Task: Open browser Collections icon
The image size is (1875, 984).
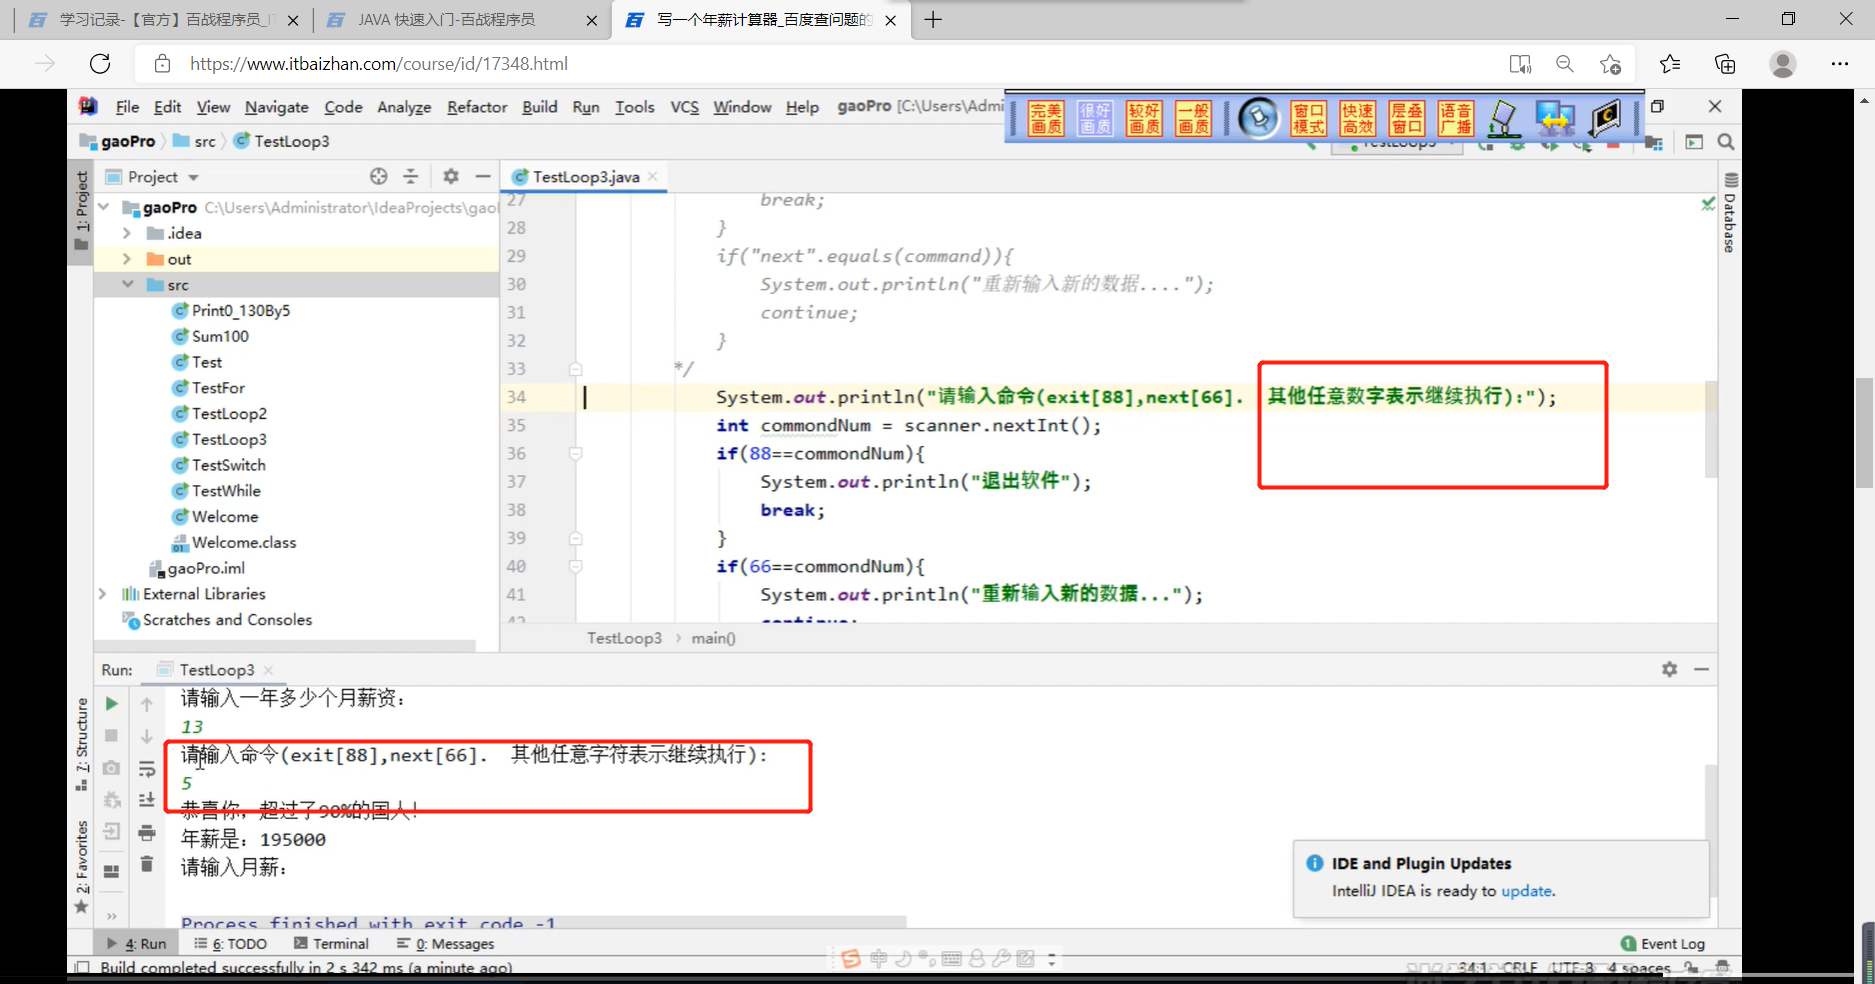Action: 1725,64
